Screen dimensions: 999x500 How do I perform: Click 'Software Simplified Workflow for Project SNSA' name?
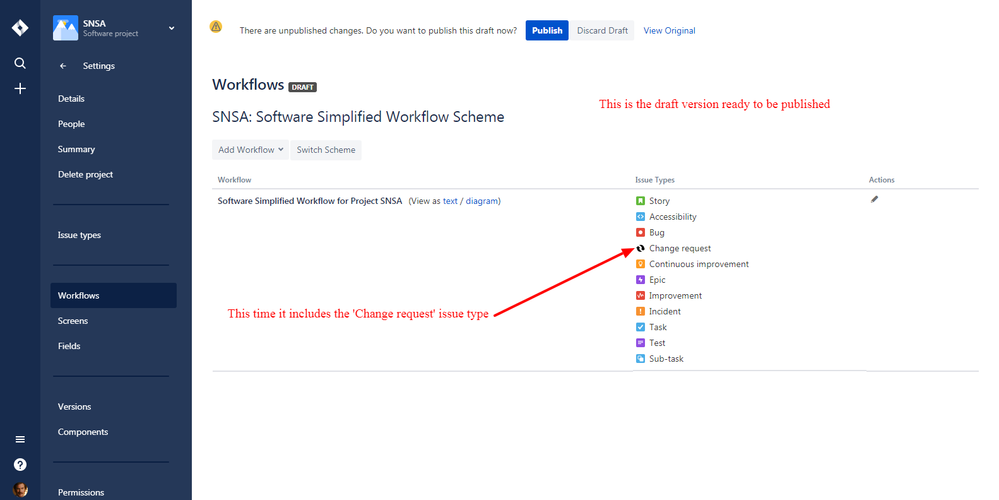pos(310,201)
